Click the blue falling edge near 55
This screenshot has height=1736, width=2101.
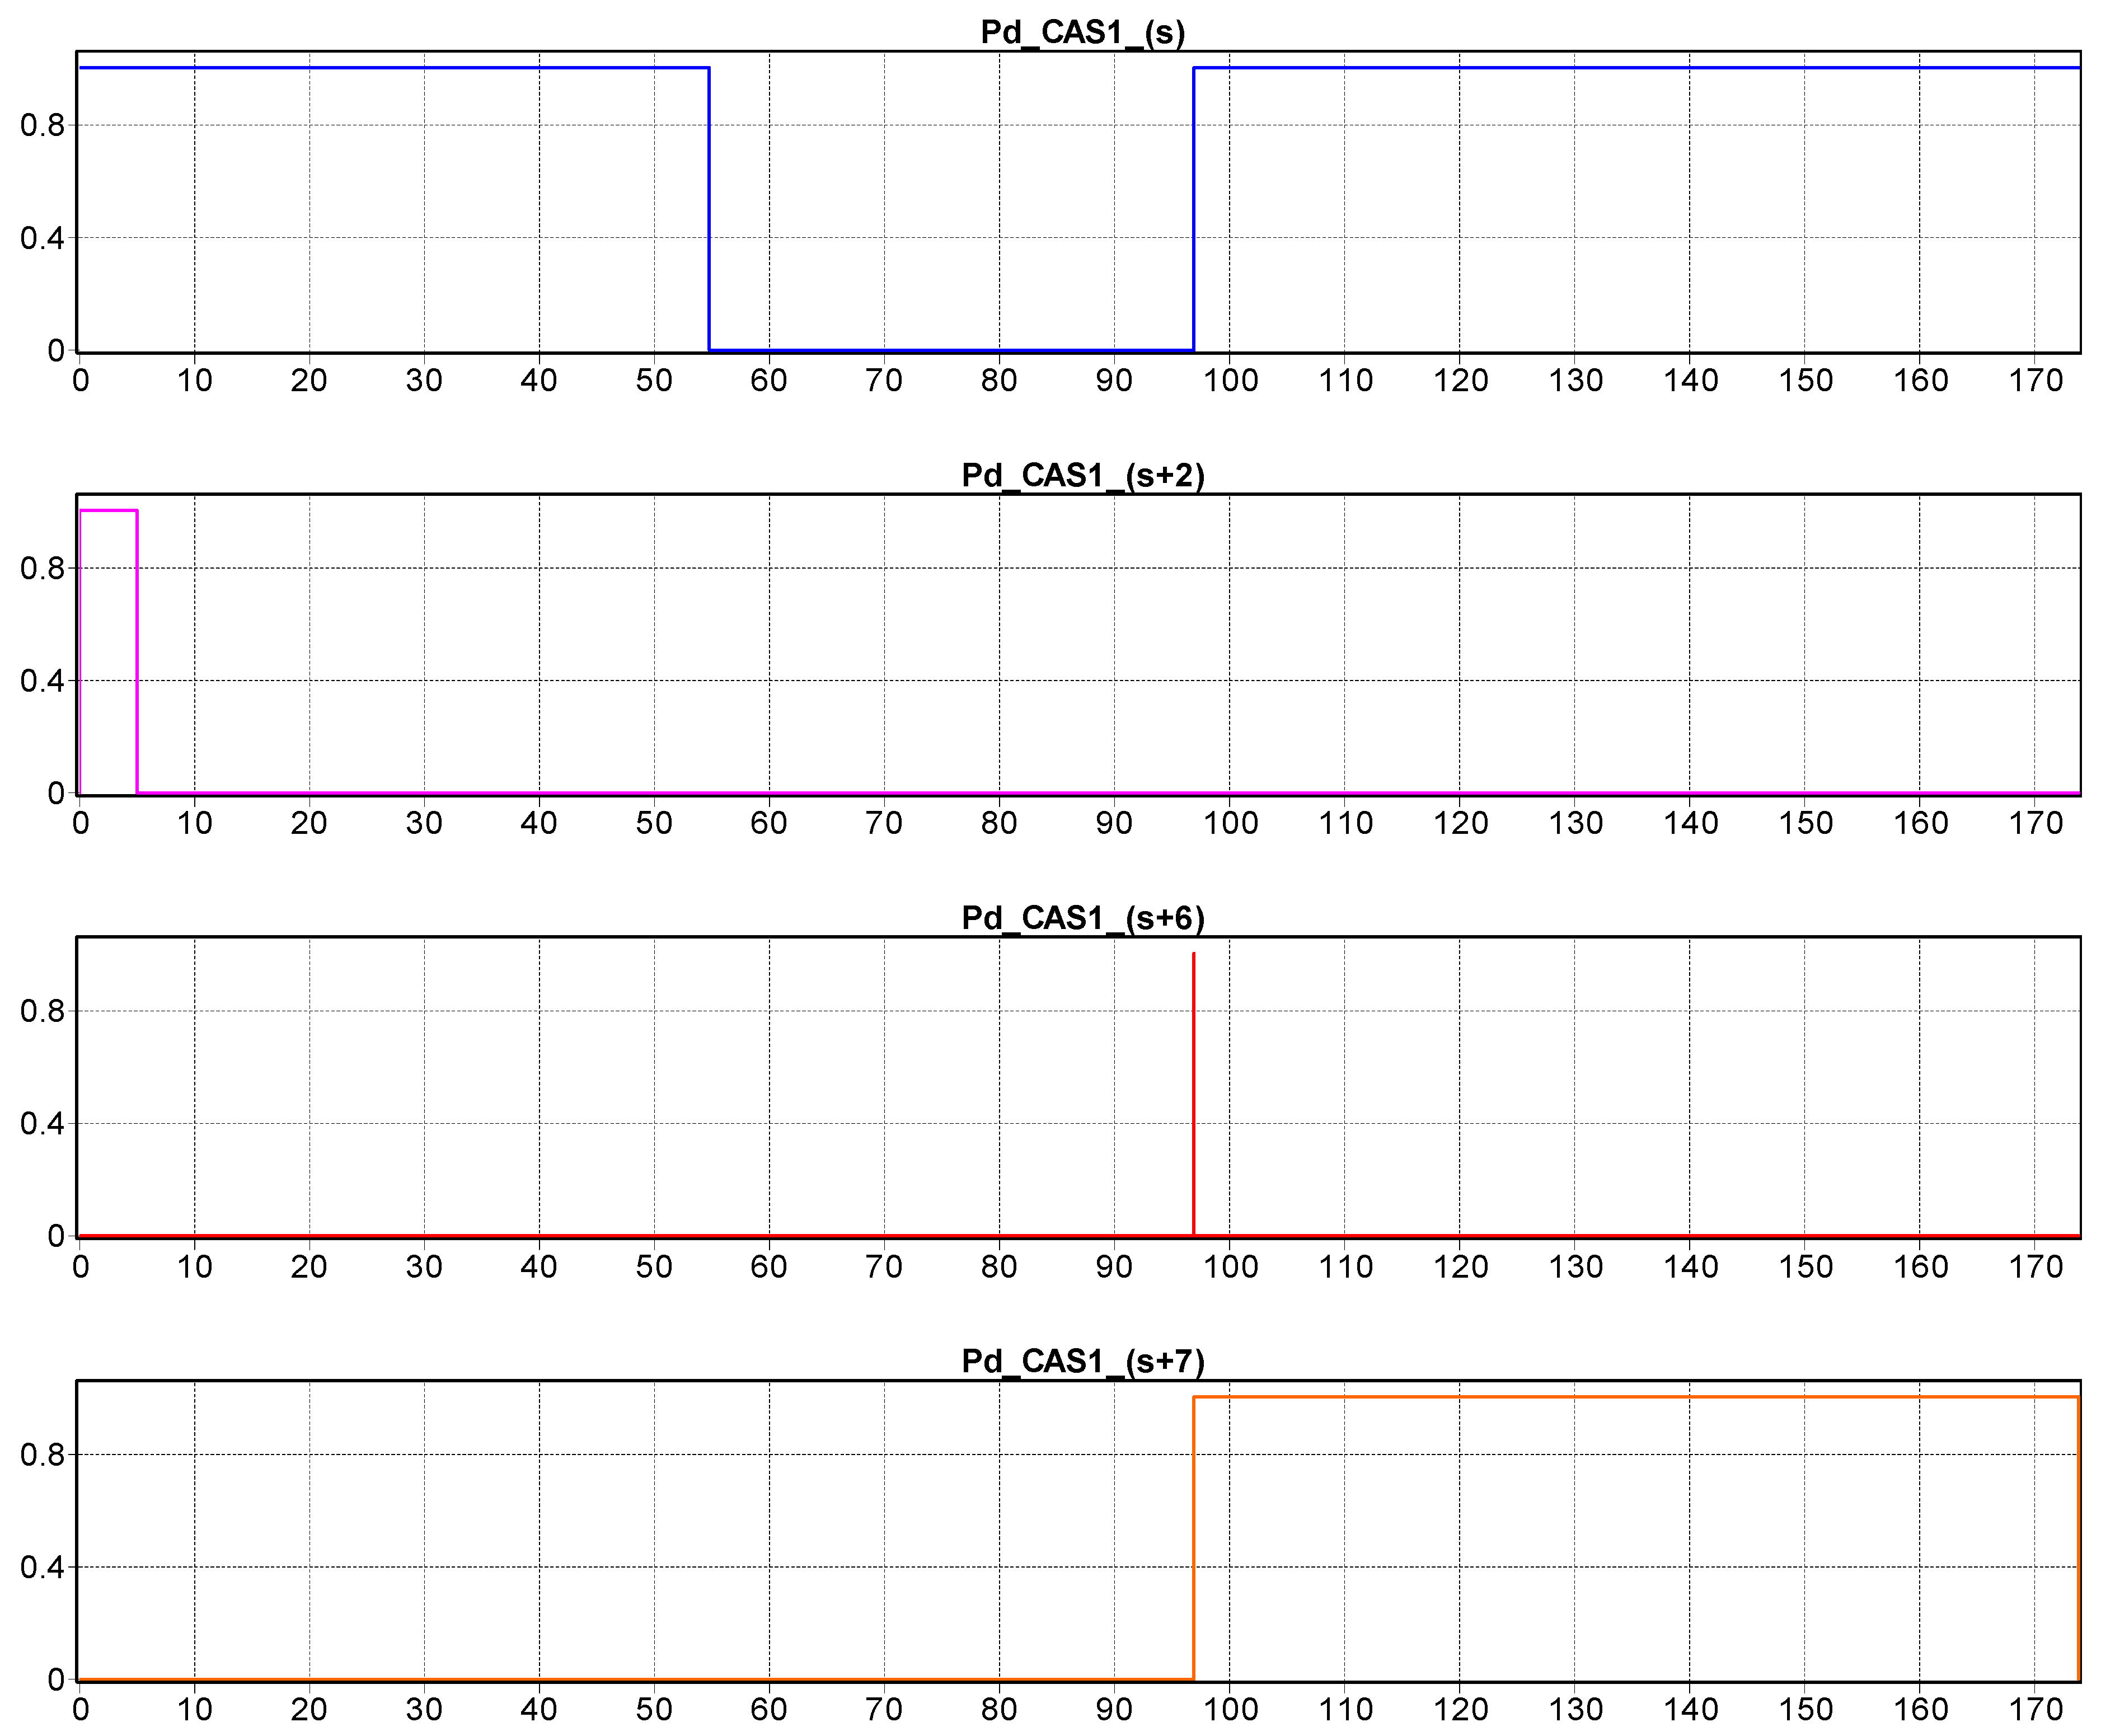tap(709, 210)
